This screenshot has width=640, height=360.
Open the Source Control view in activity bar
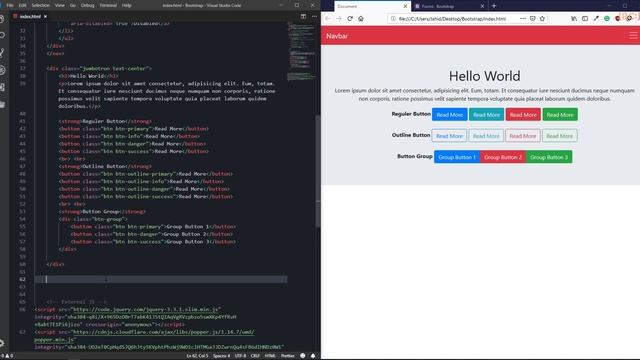point(2,53)
